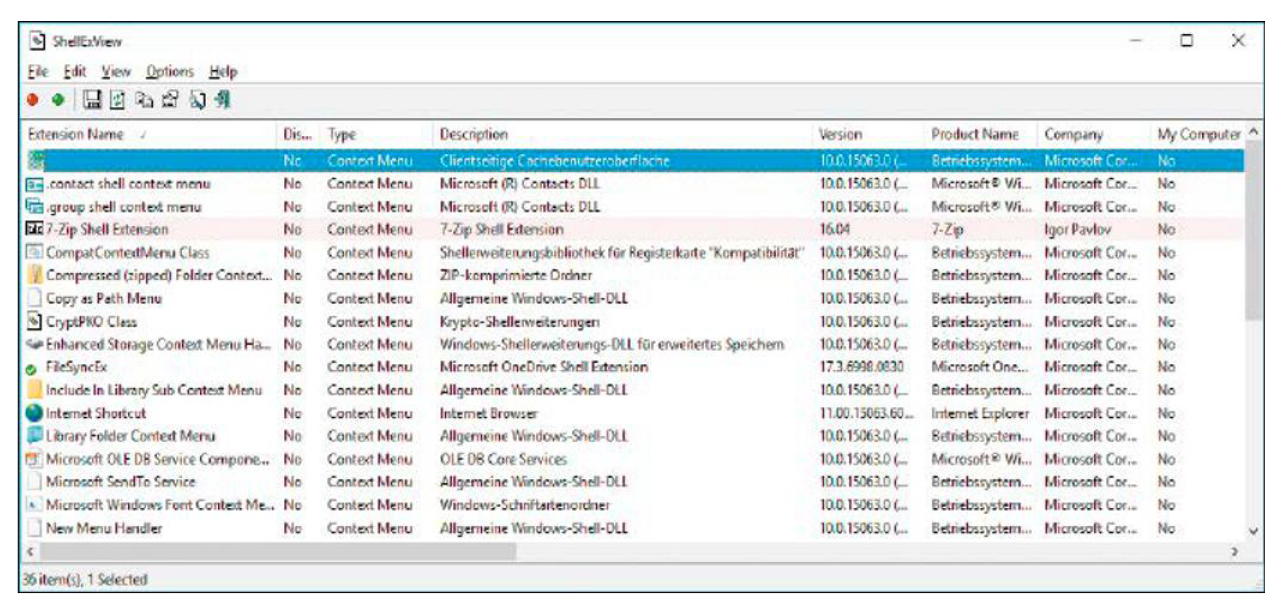Click the horizontal scrollbar thumb

[277, 551]
